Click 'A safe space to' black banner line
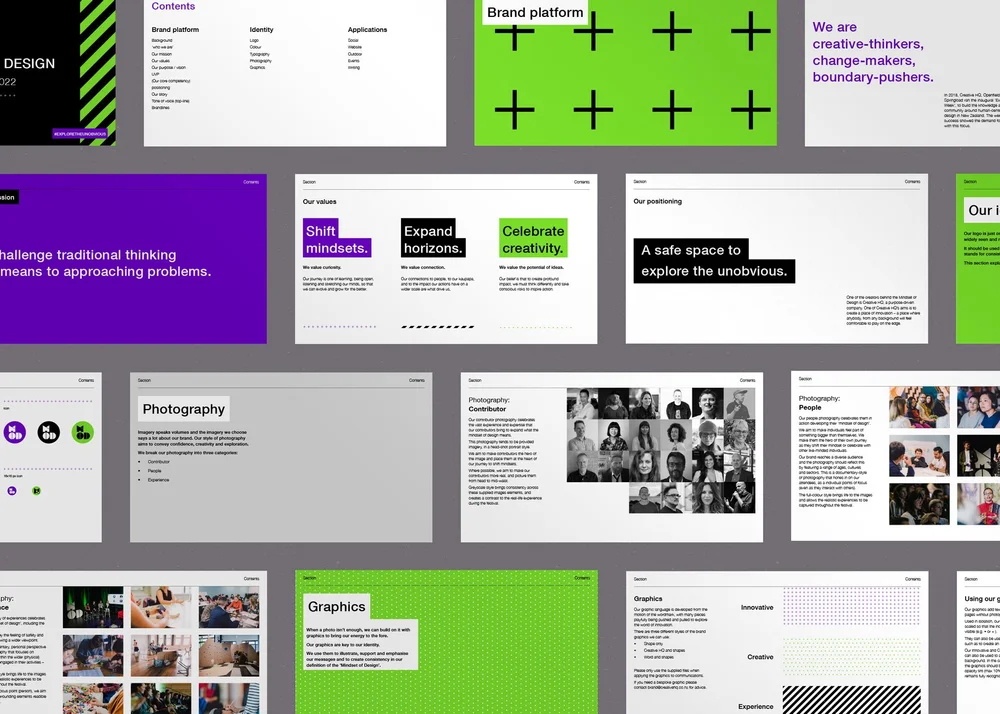 click(691, 250)
